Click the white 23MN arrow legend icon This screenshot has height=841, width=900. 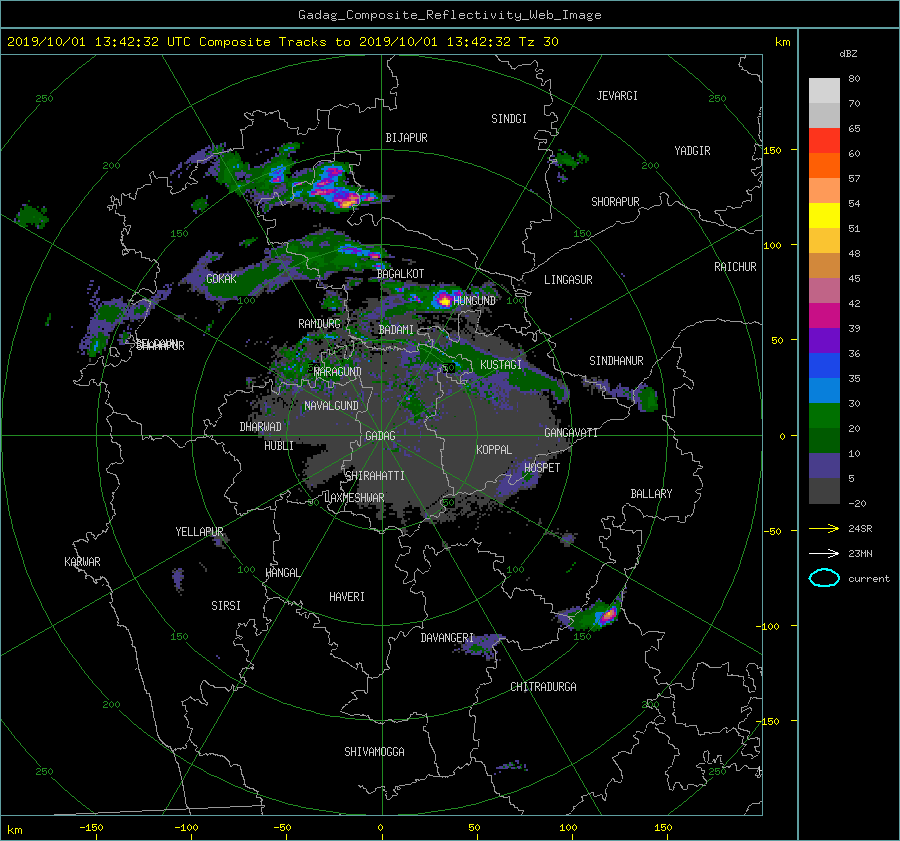pyautogui.click(x=824, y=553)
